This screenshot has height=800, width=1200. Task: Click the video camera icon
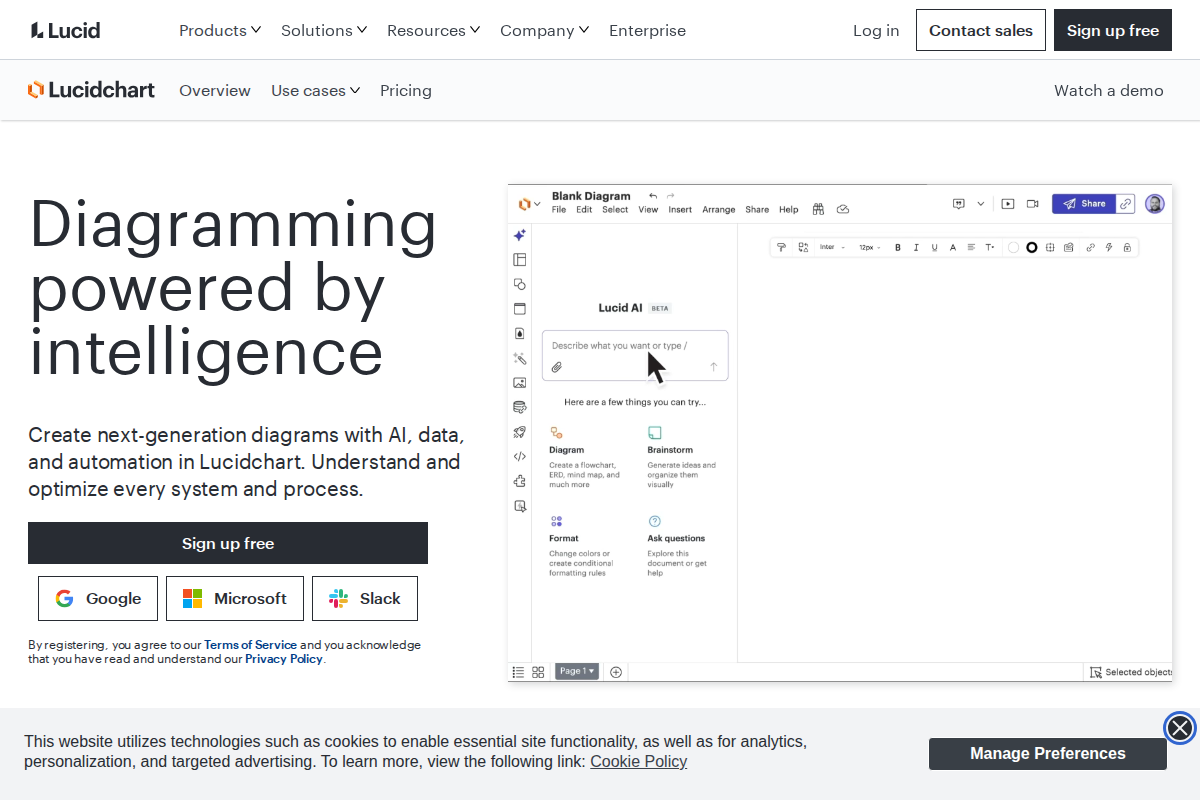[1032, 203]
